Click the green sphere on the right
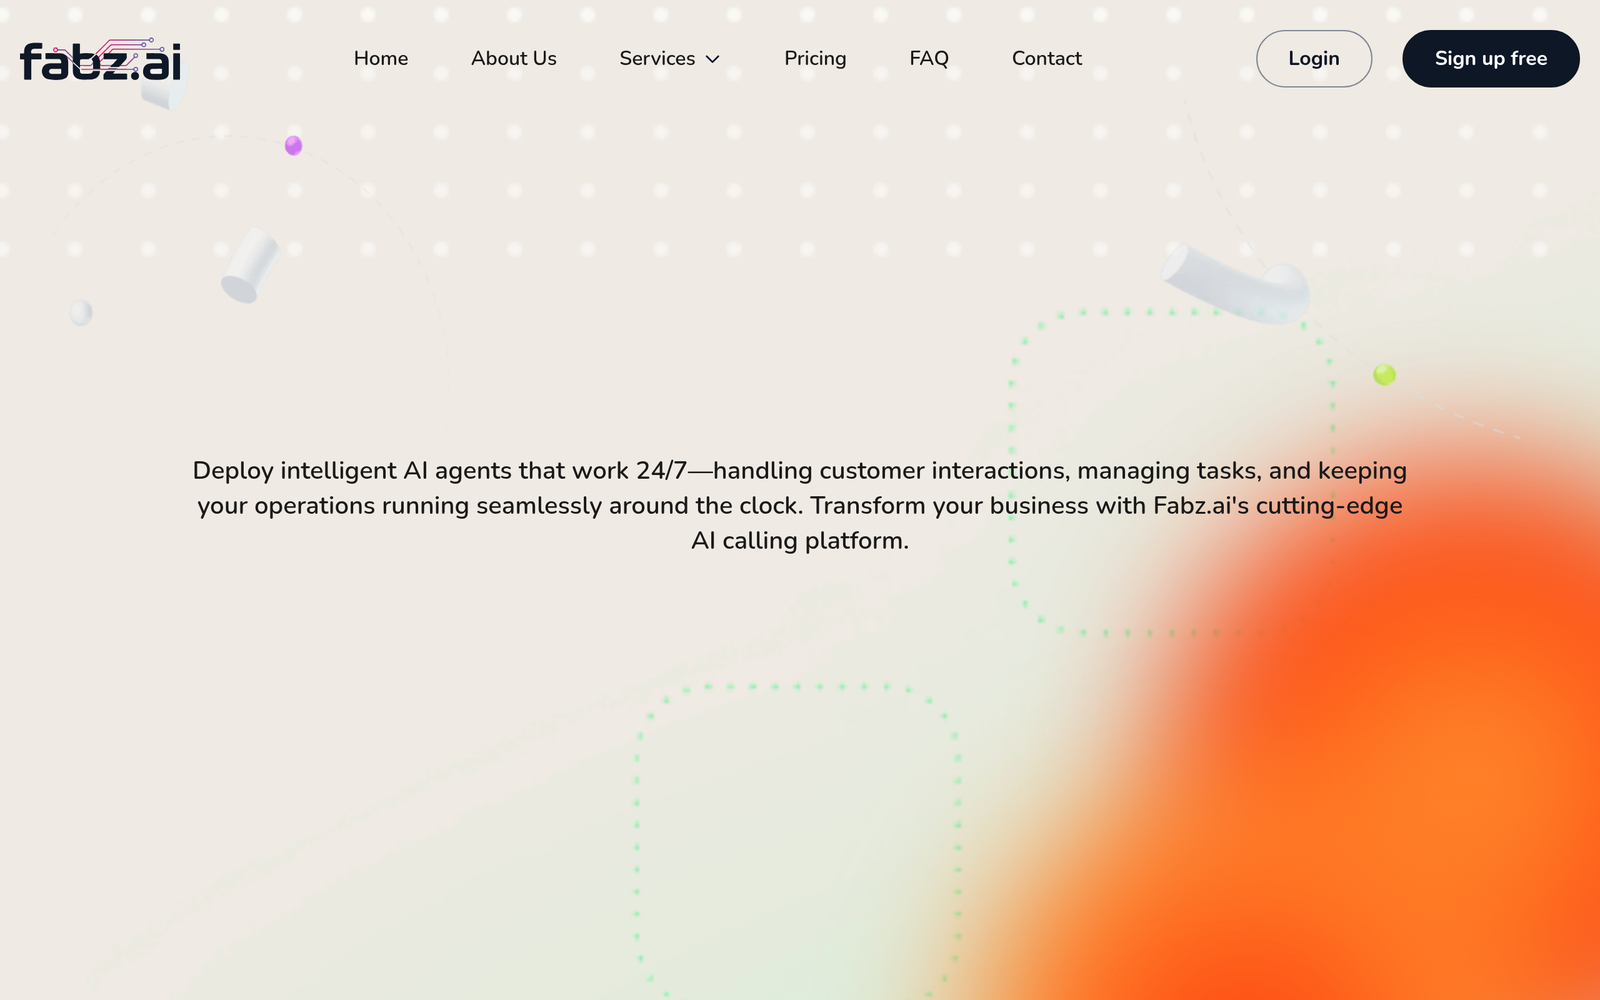 1385,375
